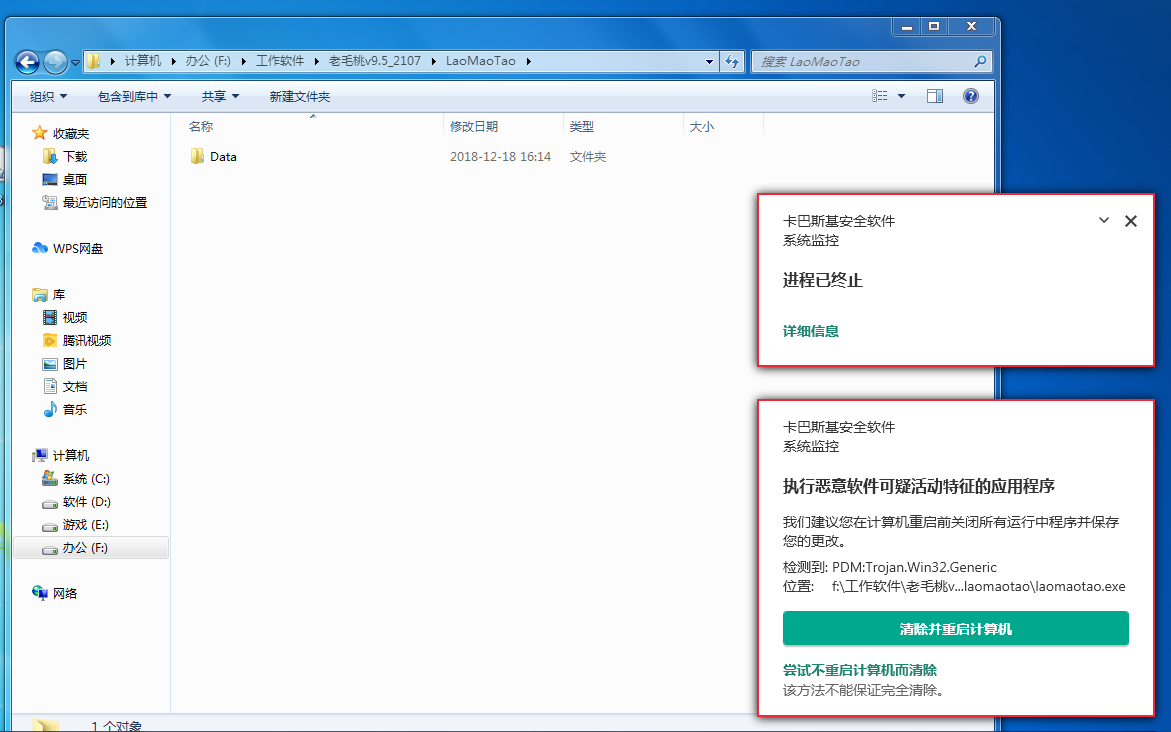This screenshot has height=732, width=1171.
Task: Create a folder with 新建文件夹
Action: click(x=299, y=96)
